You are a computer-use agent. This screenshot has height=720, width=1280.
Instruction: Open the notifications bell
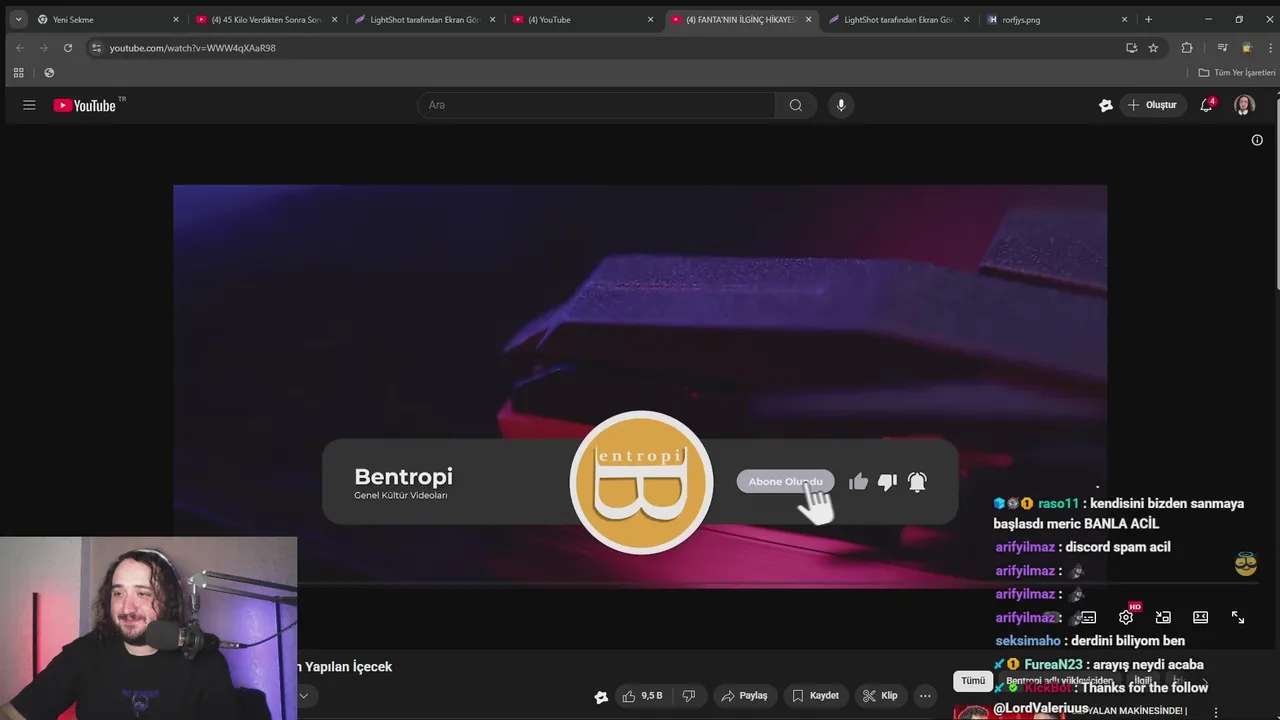(1206, 105)
